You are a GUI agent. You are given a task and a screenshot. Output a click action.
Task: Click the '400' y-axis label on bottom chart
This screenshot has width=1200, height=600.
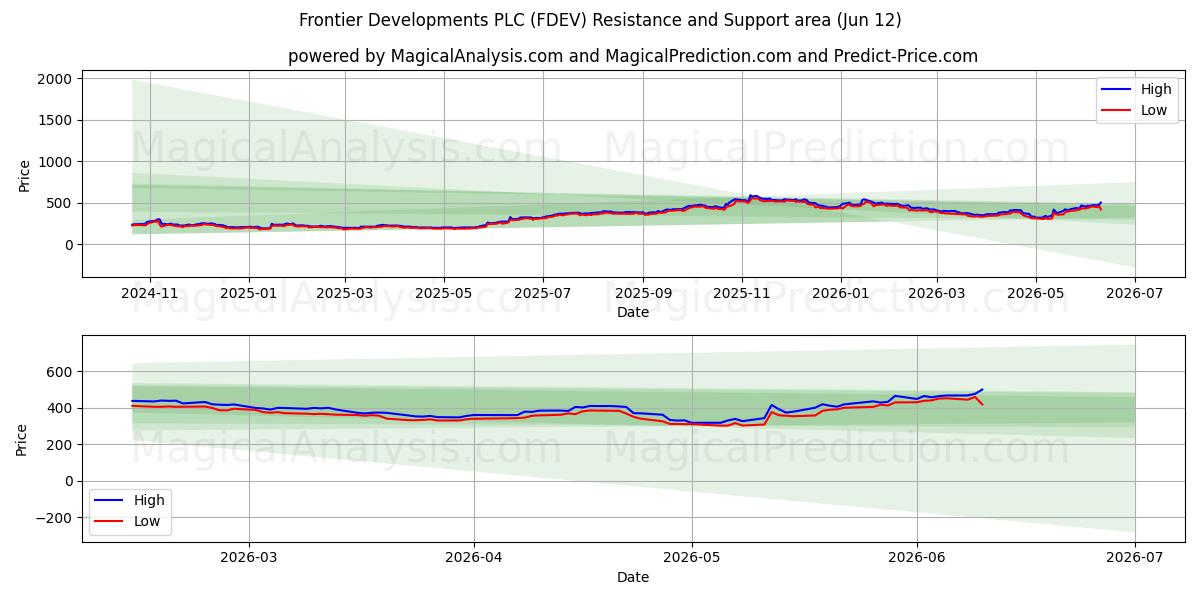point(60,408)
